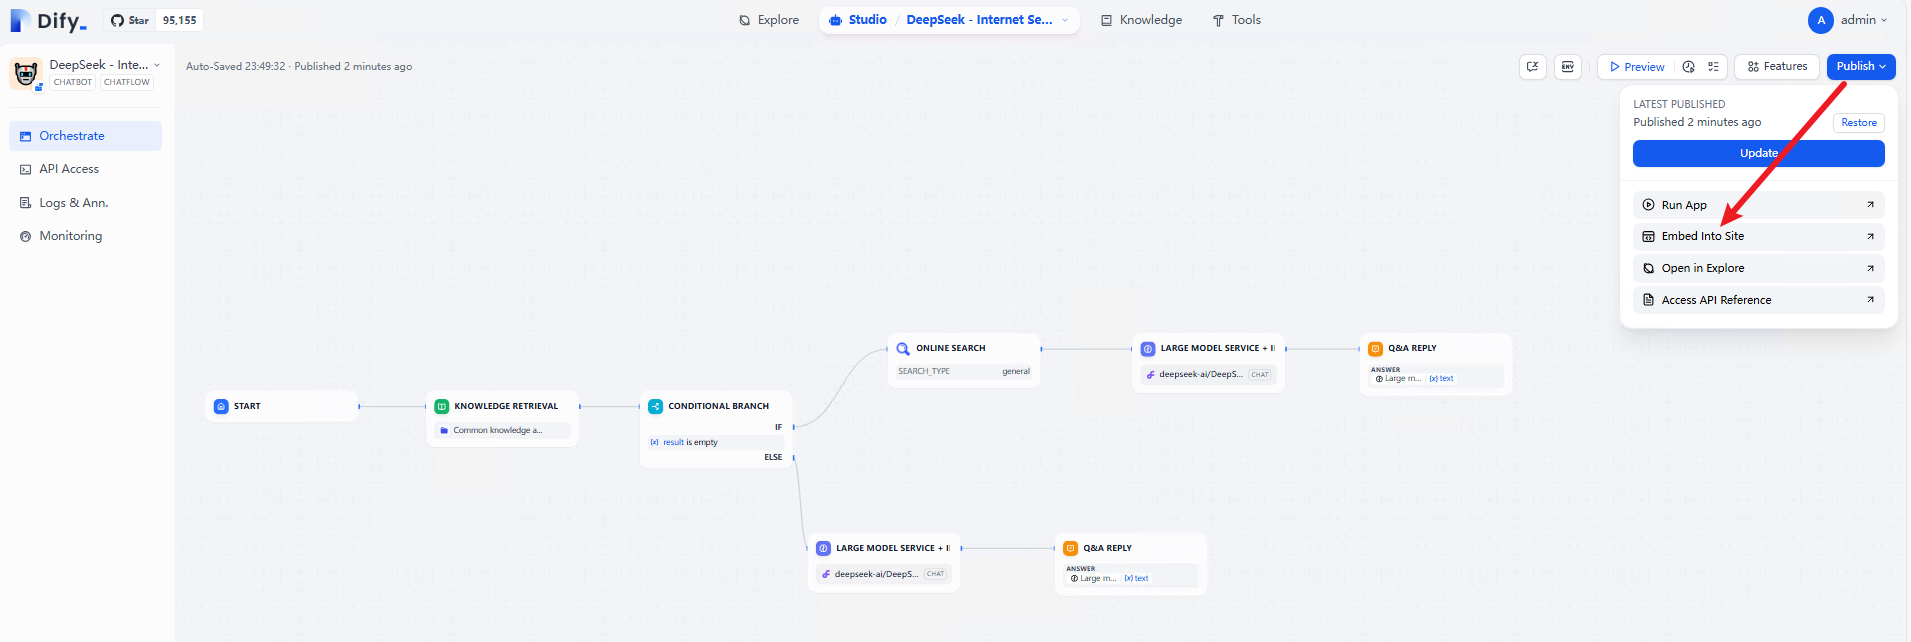Click upper Q&A Reply orange icon
Screen dimensions: 1911x642
pyautogui.click(x=1376, y=349)
